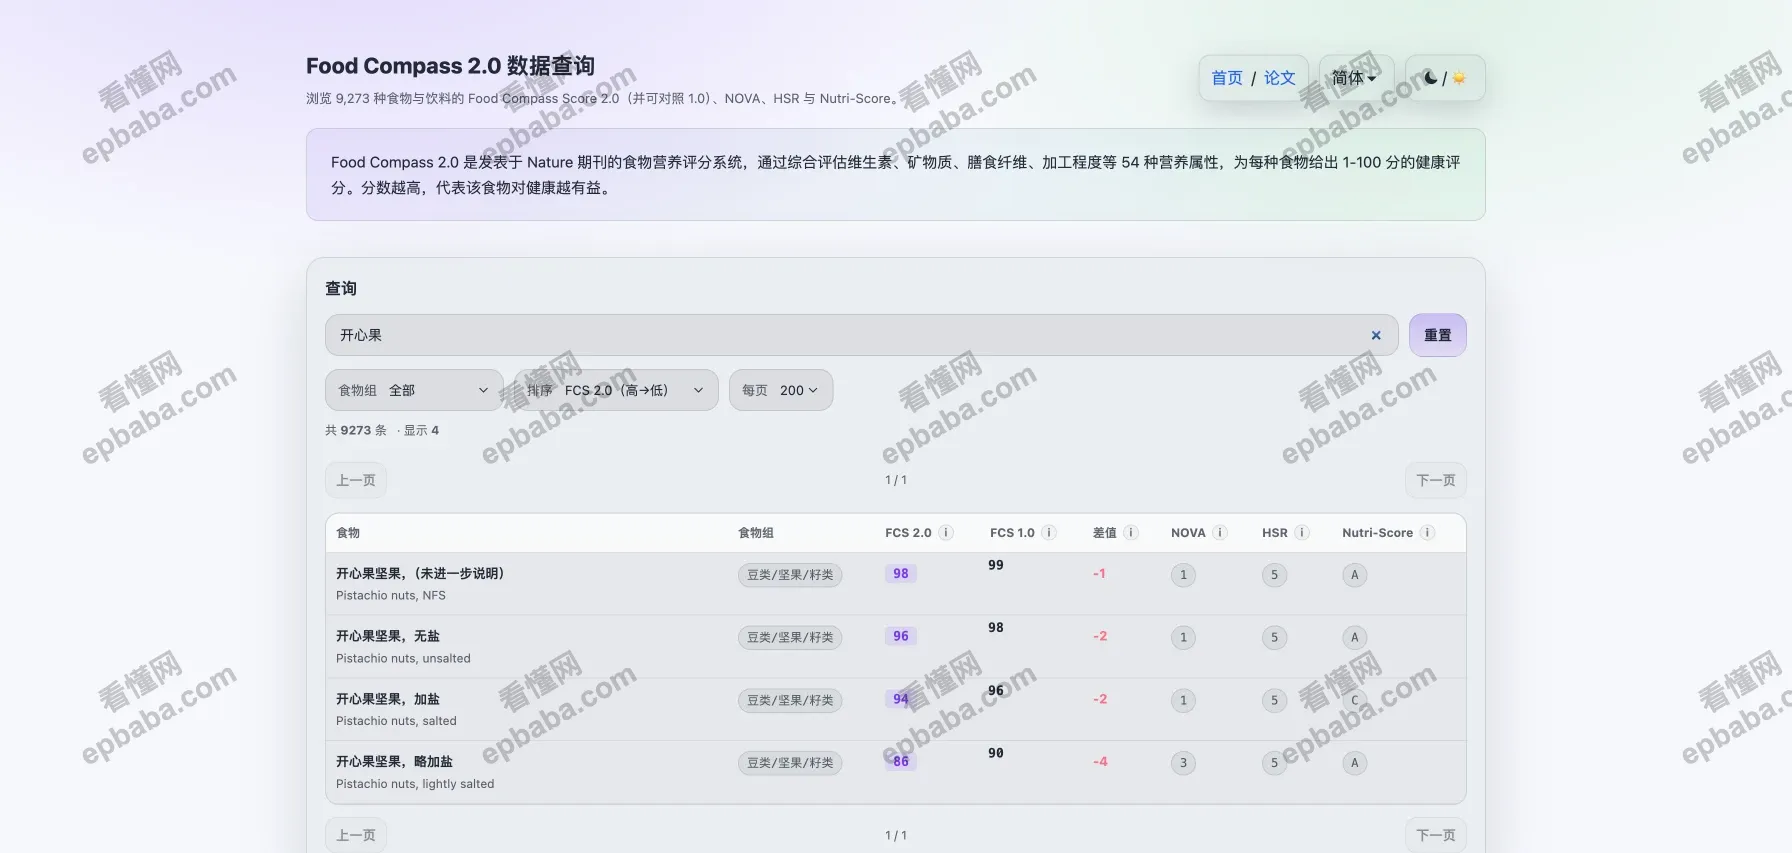Select the row Pistachio nuts, unsalted
This screenshot has width=1792, height=853.
click(896, 647)
